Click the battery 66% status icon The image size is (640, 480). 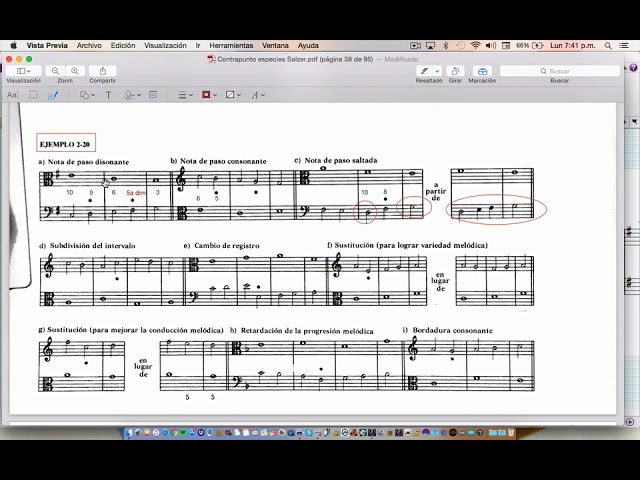(530, 46)
